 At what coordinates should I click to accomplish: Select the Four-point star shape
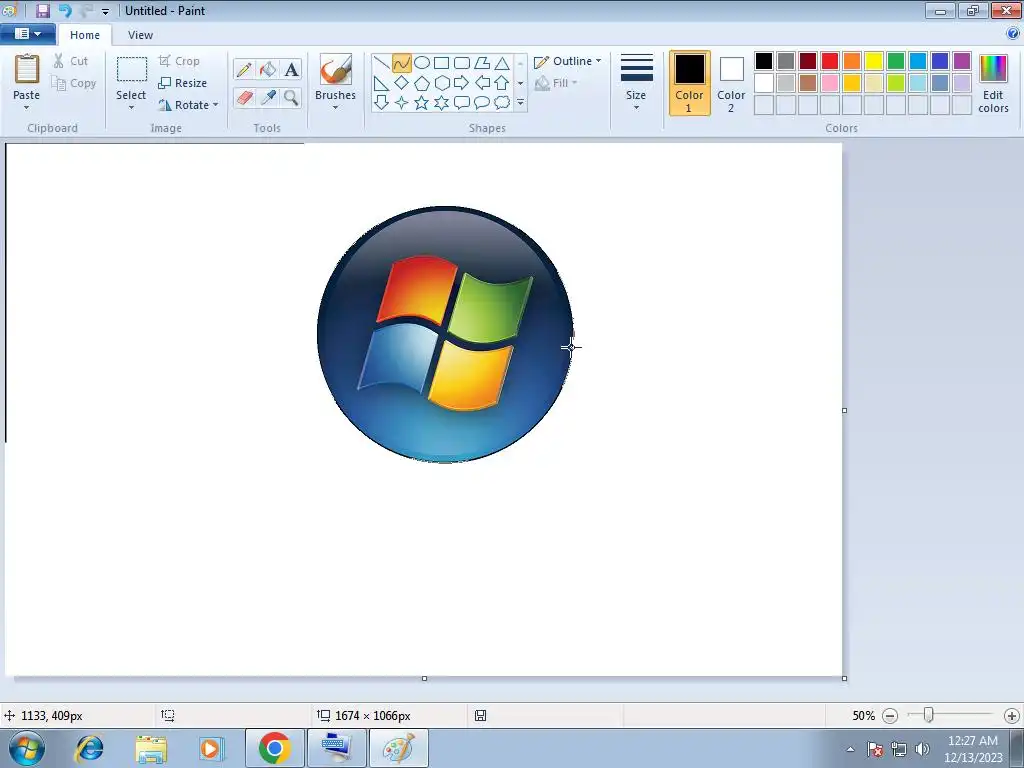pyautogui.click(x=402, y=103)
